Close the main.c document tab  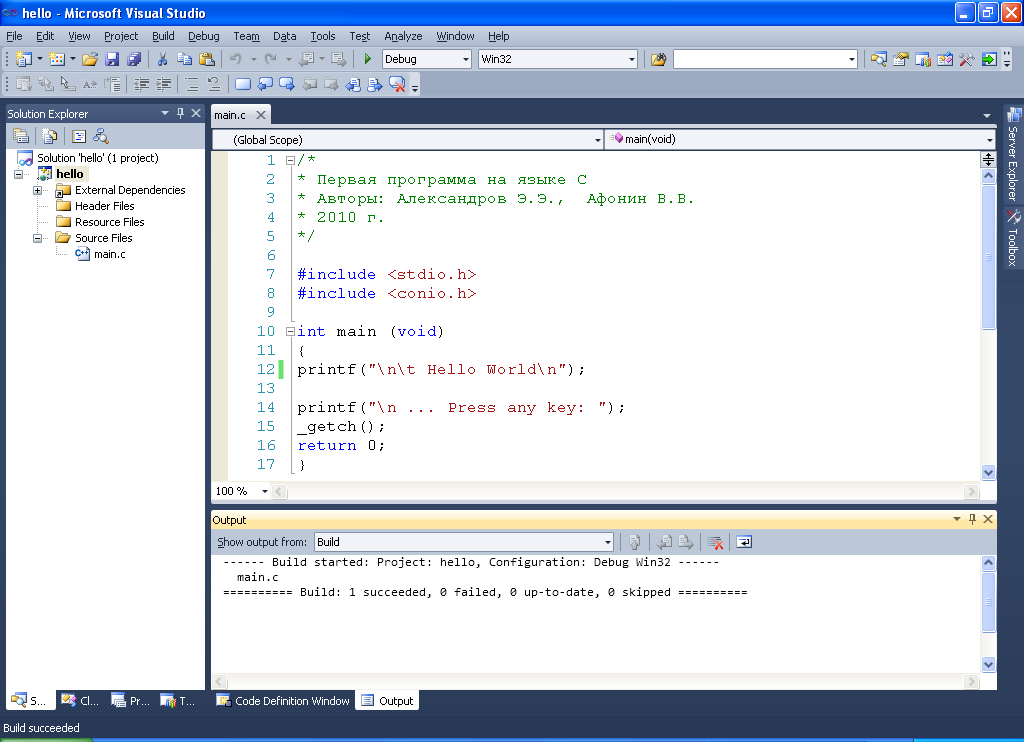(261, 115)
